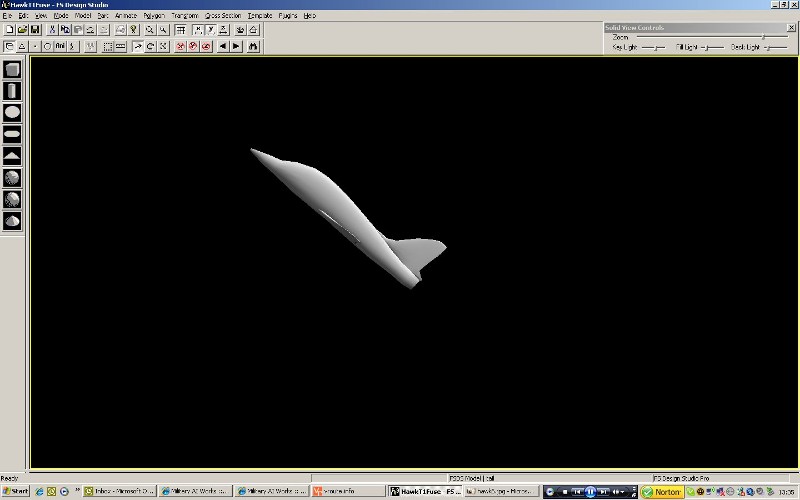Toggle the Y axis lock button
The image size is (800, 500).
point(210,30)
